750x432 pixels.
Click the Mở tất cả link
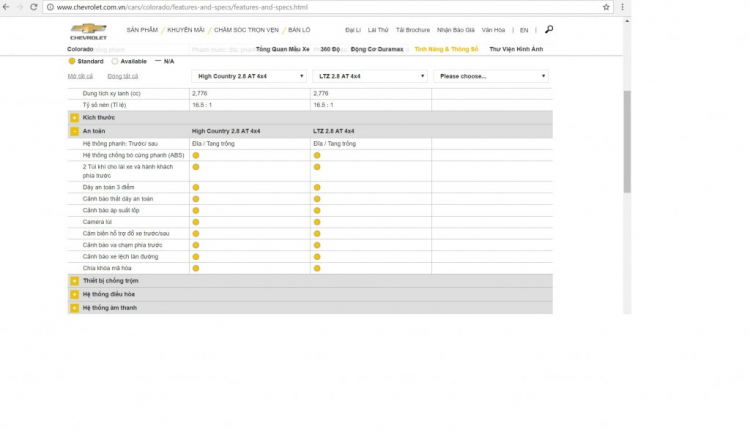80,76
